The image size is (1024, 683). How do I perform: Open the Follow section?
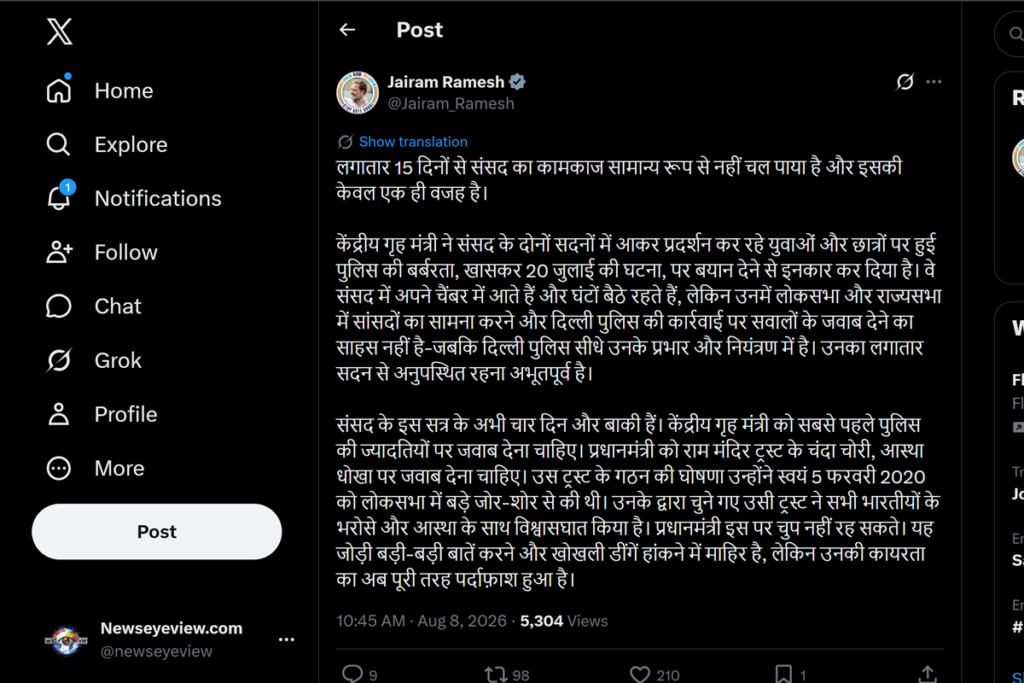pos(102,252)
